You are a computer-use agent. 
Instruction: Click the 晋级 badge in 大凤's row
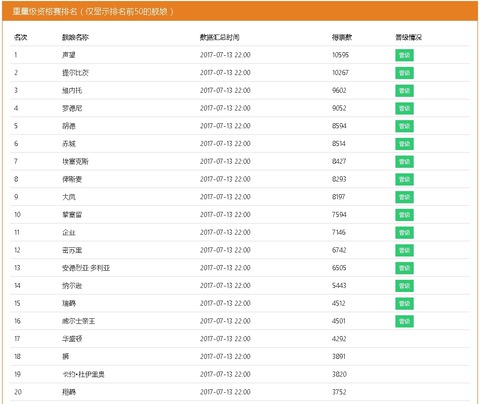pos(404,197)
